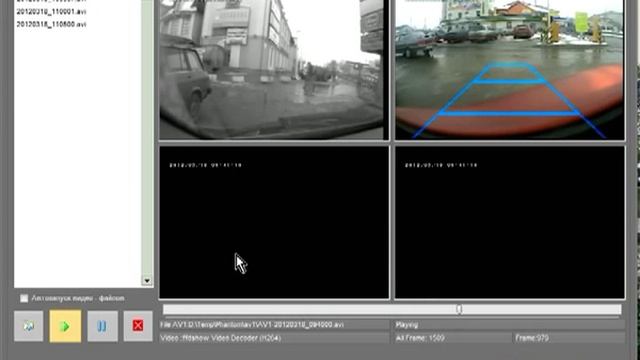
Task: Click the down arrow of the file list scrollbar
Action: pyautogui.click(x=147, y=281)
